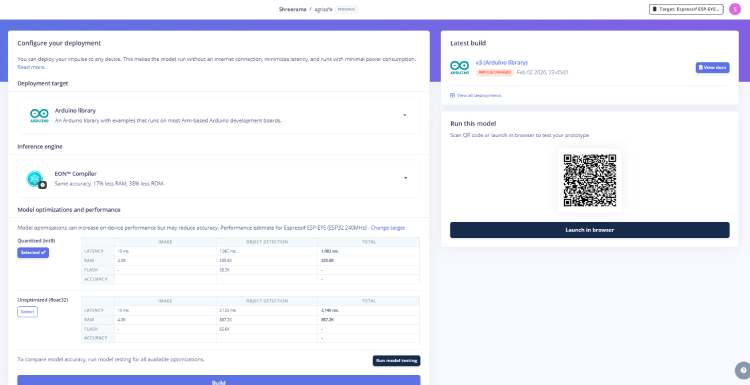Select the Arduino library title text
Screen dimensions: 750x385
75,110
